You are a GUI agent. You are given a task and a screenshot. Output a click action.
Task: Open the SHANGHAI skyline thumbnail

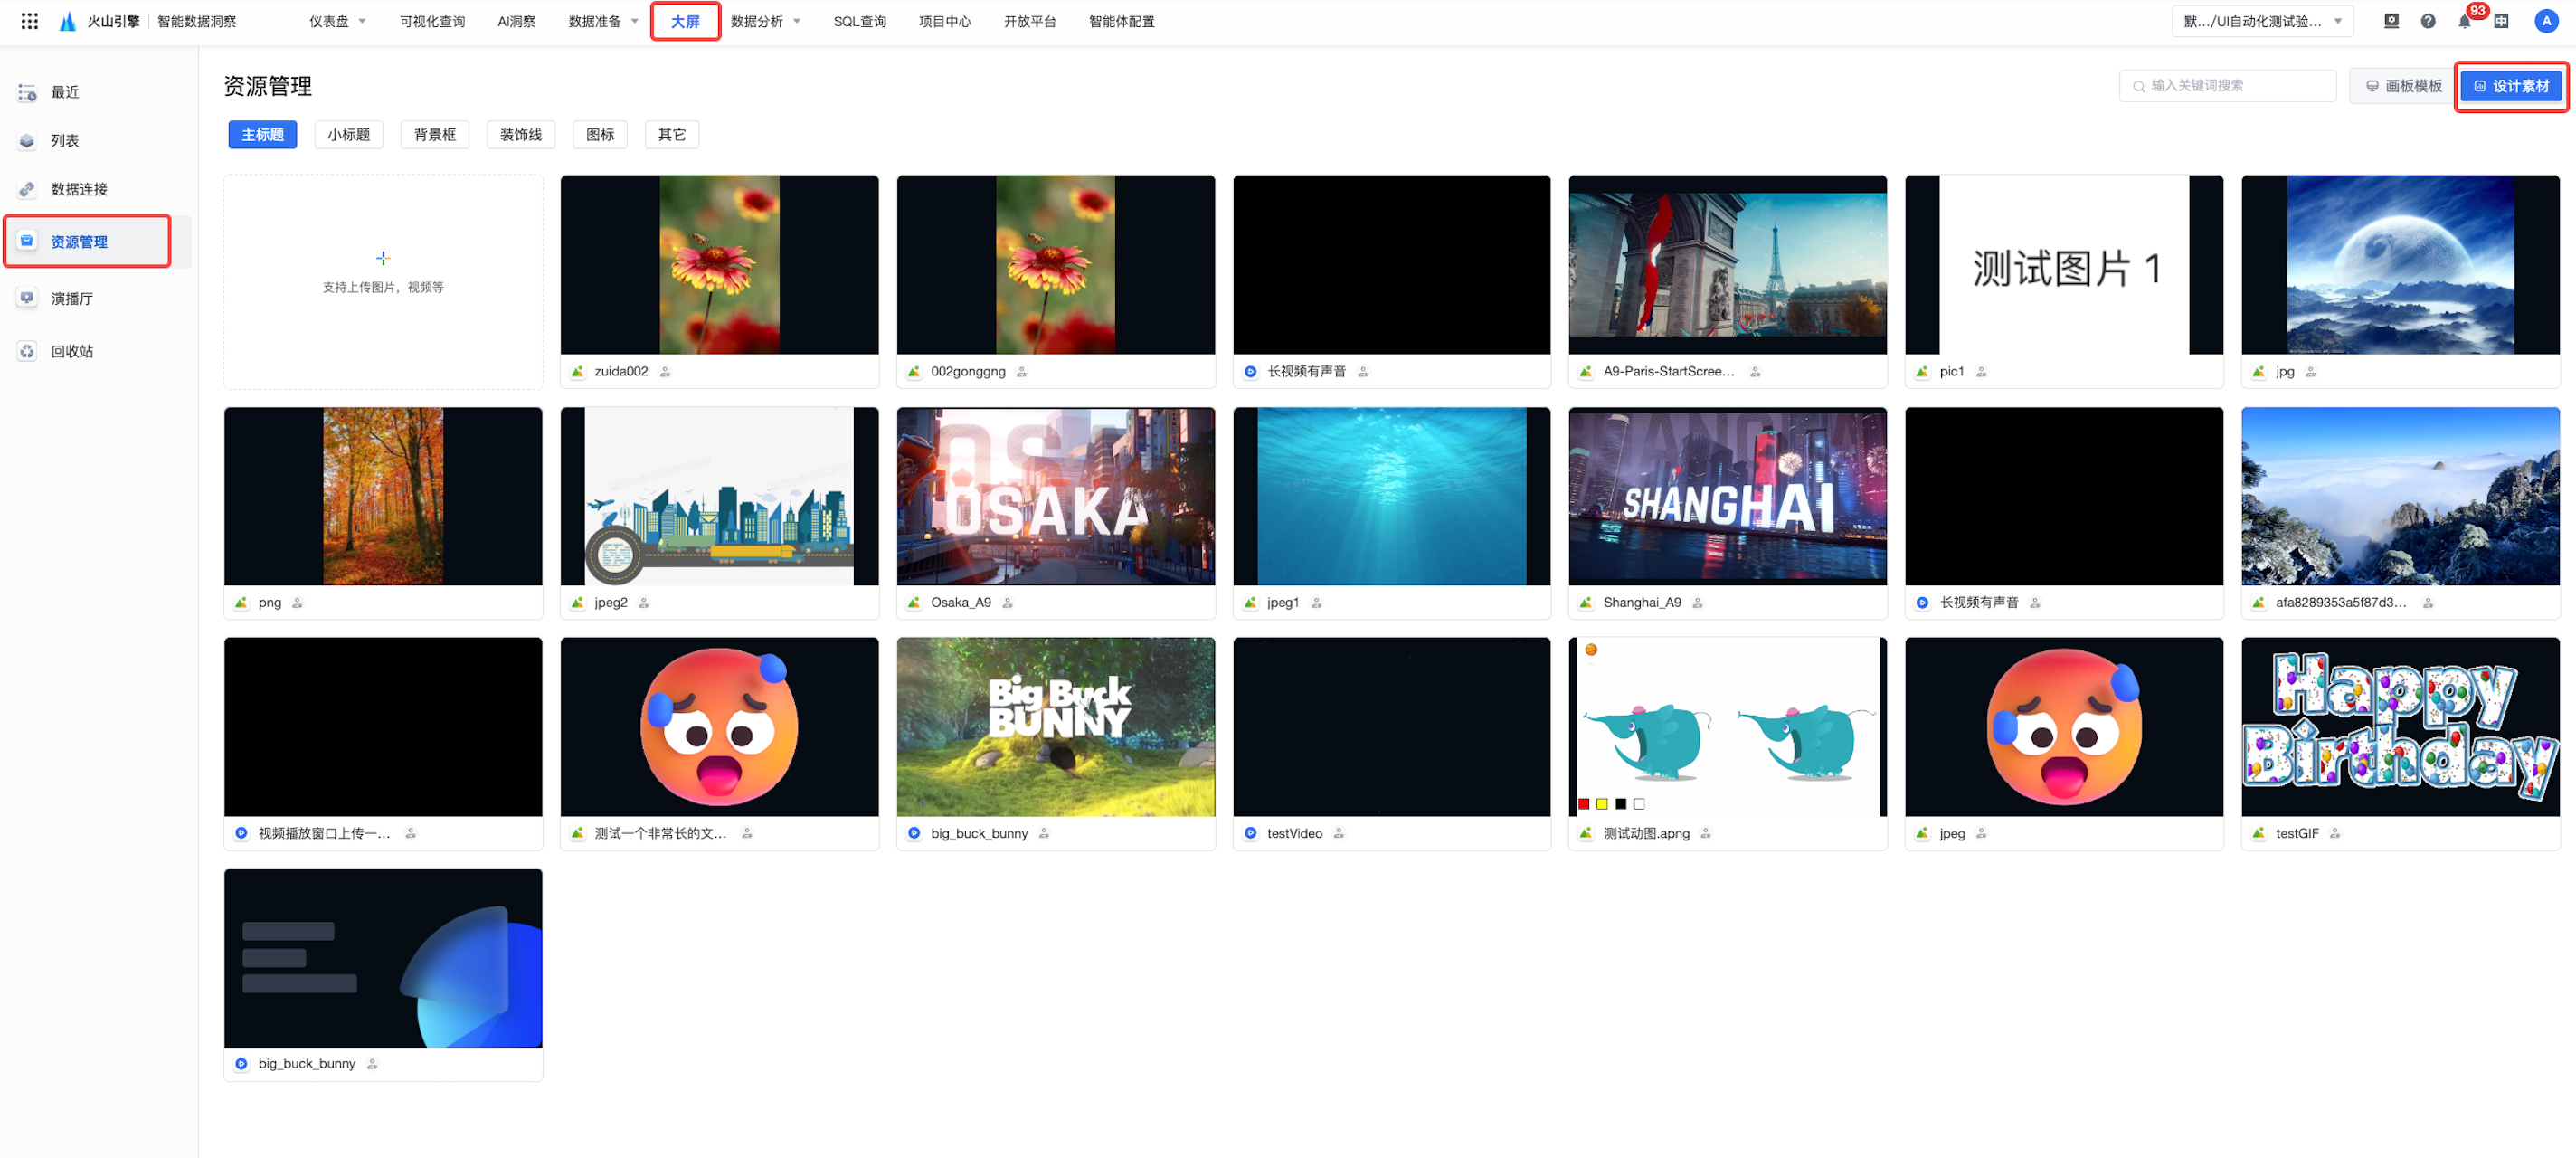[x=1728, y=496]
